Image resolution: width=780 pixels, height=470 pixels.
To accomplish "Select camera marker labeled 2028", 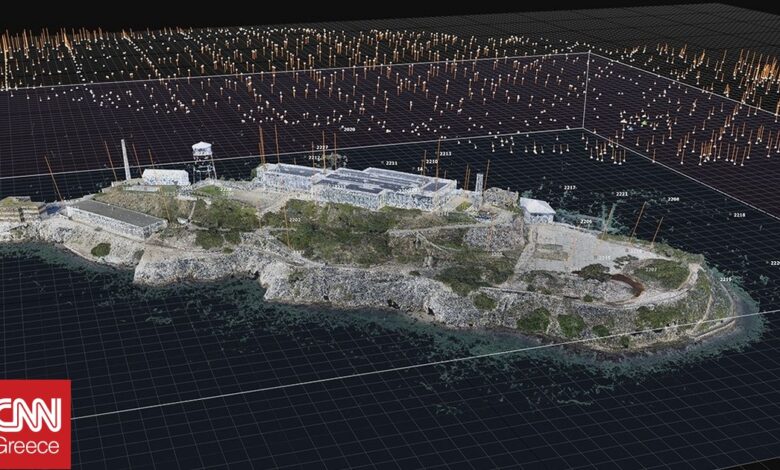I will 348,129.
